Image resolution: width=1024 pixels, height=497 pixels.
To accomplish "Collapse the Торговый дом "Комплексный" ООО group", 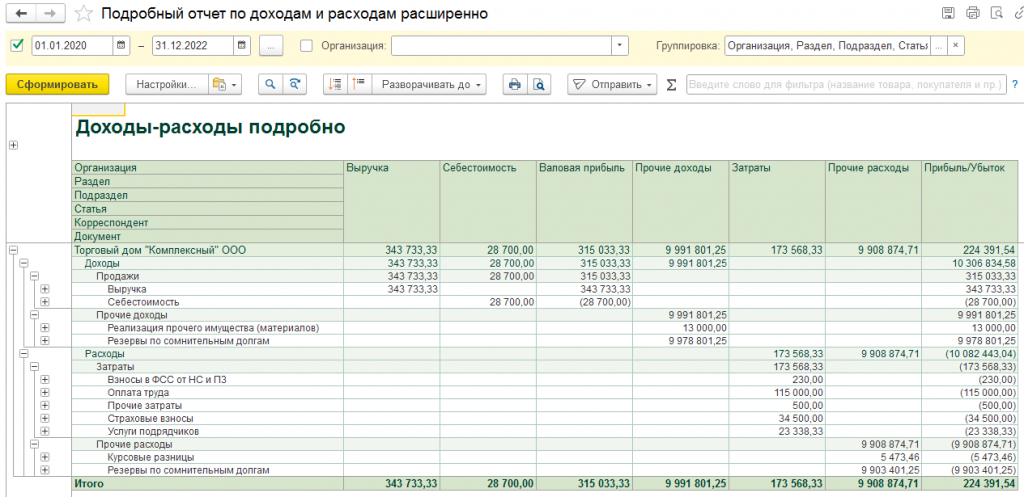I will tap(13, 249).
